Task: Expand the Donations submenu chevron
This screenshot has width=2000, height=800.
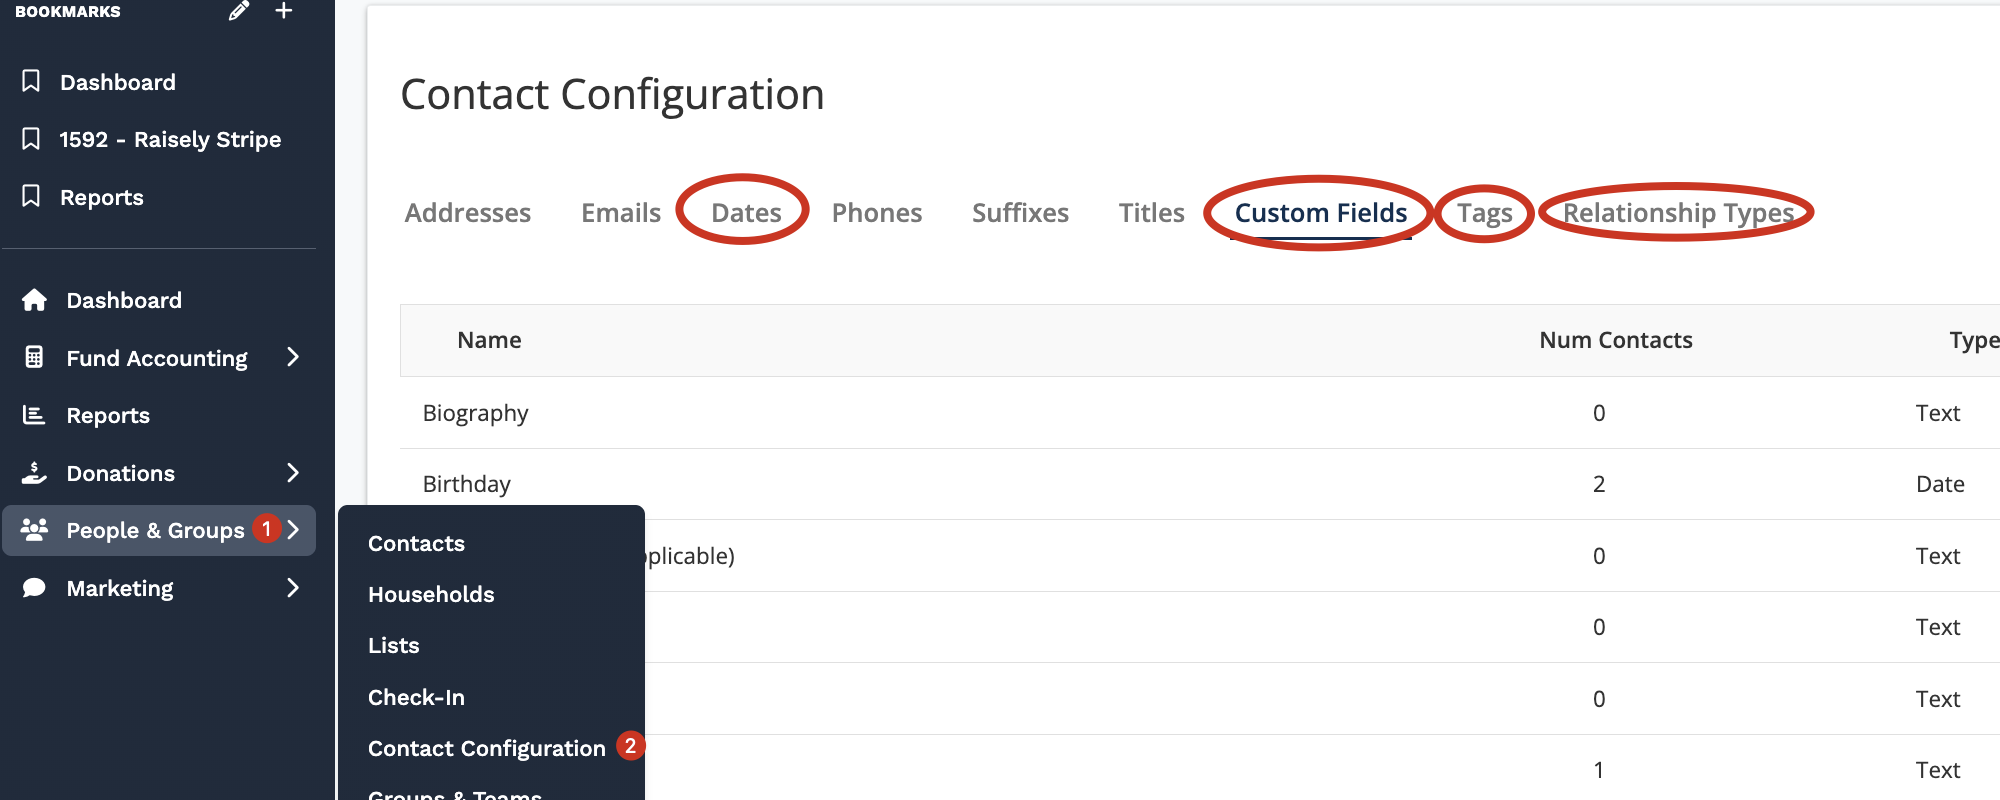Action: (293, 473)
